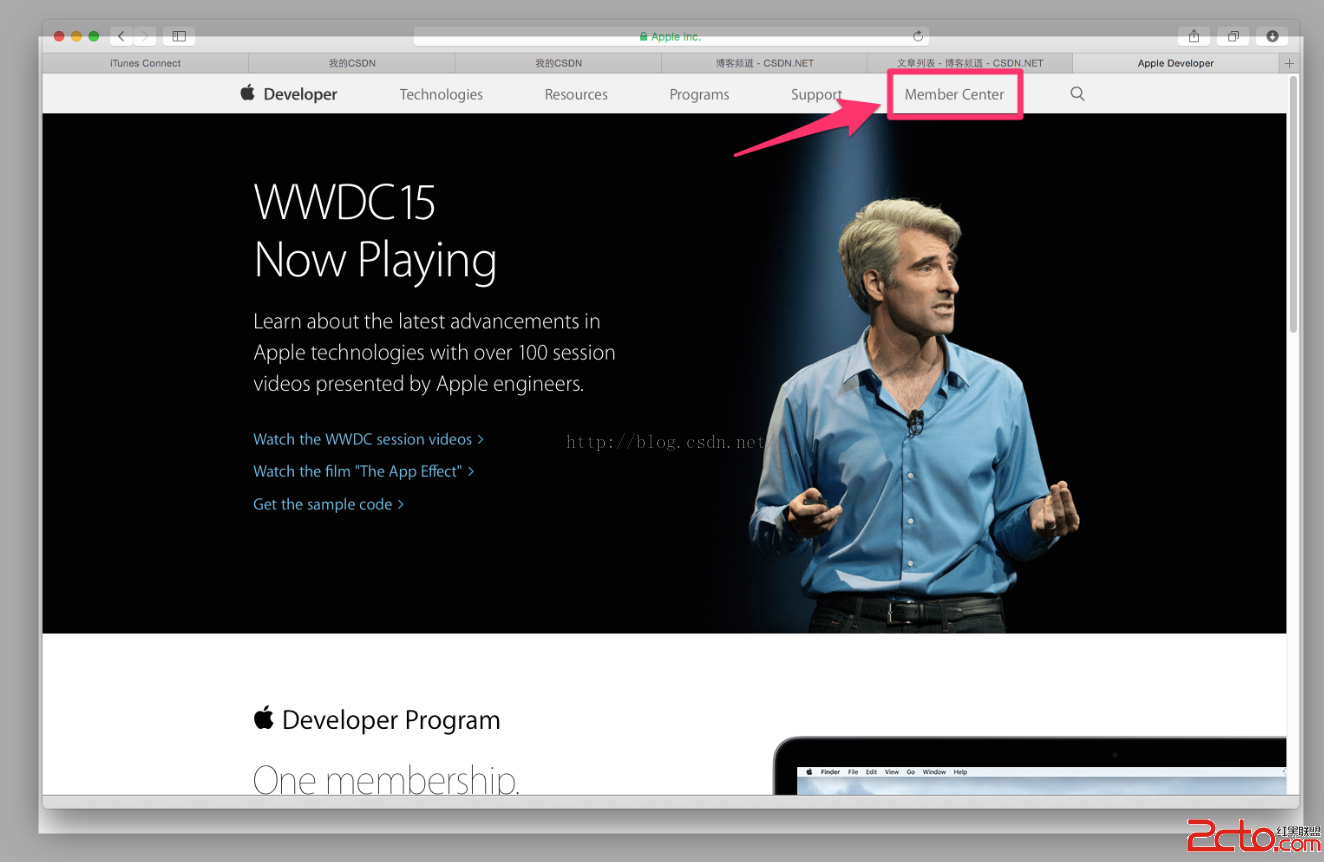Minimize Safari with the yellow button
The width and height of the screenshot is (1324, 862).
coord(76,36)
